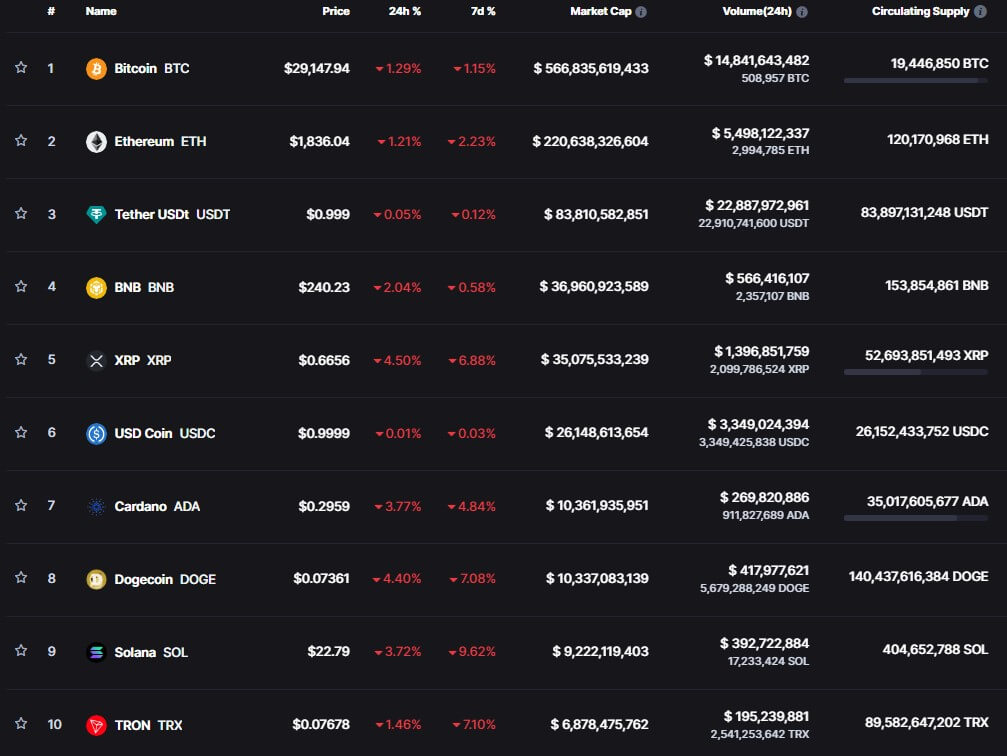The width and height of the screenshot is (1007, 756).
Task: Click Bitcoin circulating supply progress bar
Action: [x=916, y=81]
